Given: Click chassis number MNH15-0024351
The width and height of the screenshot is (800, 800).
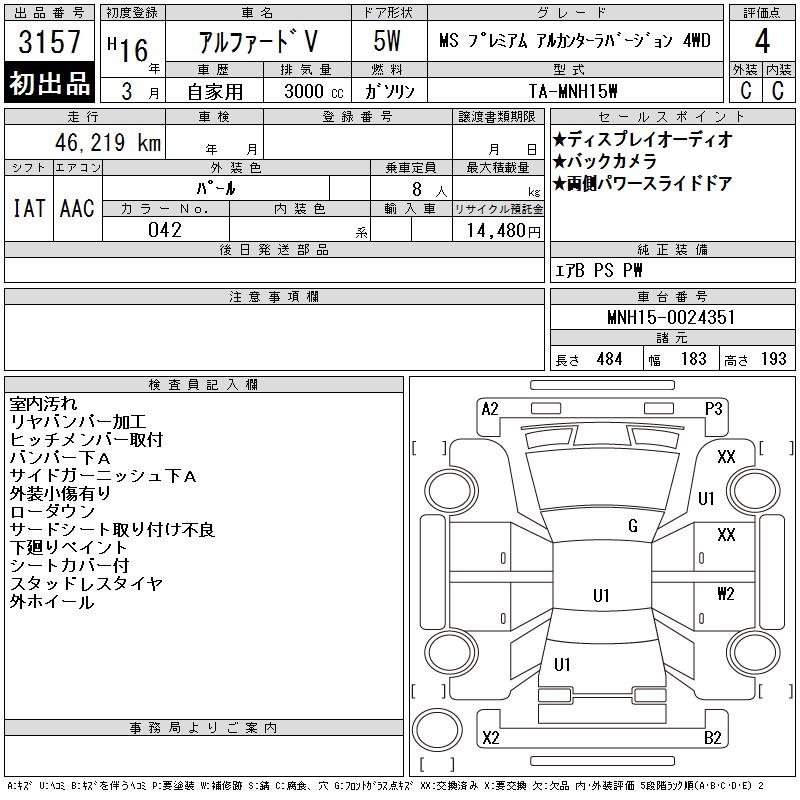Looking at the screenshot, I should coord(671,317).
